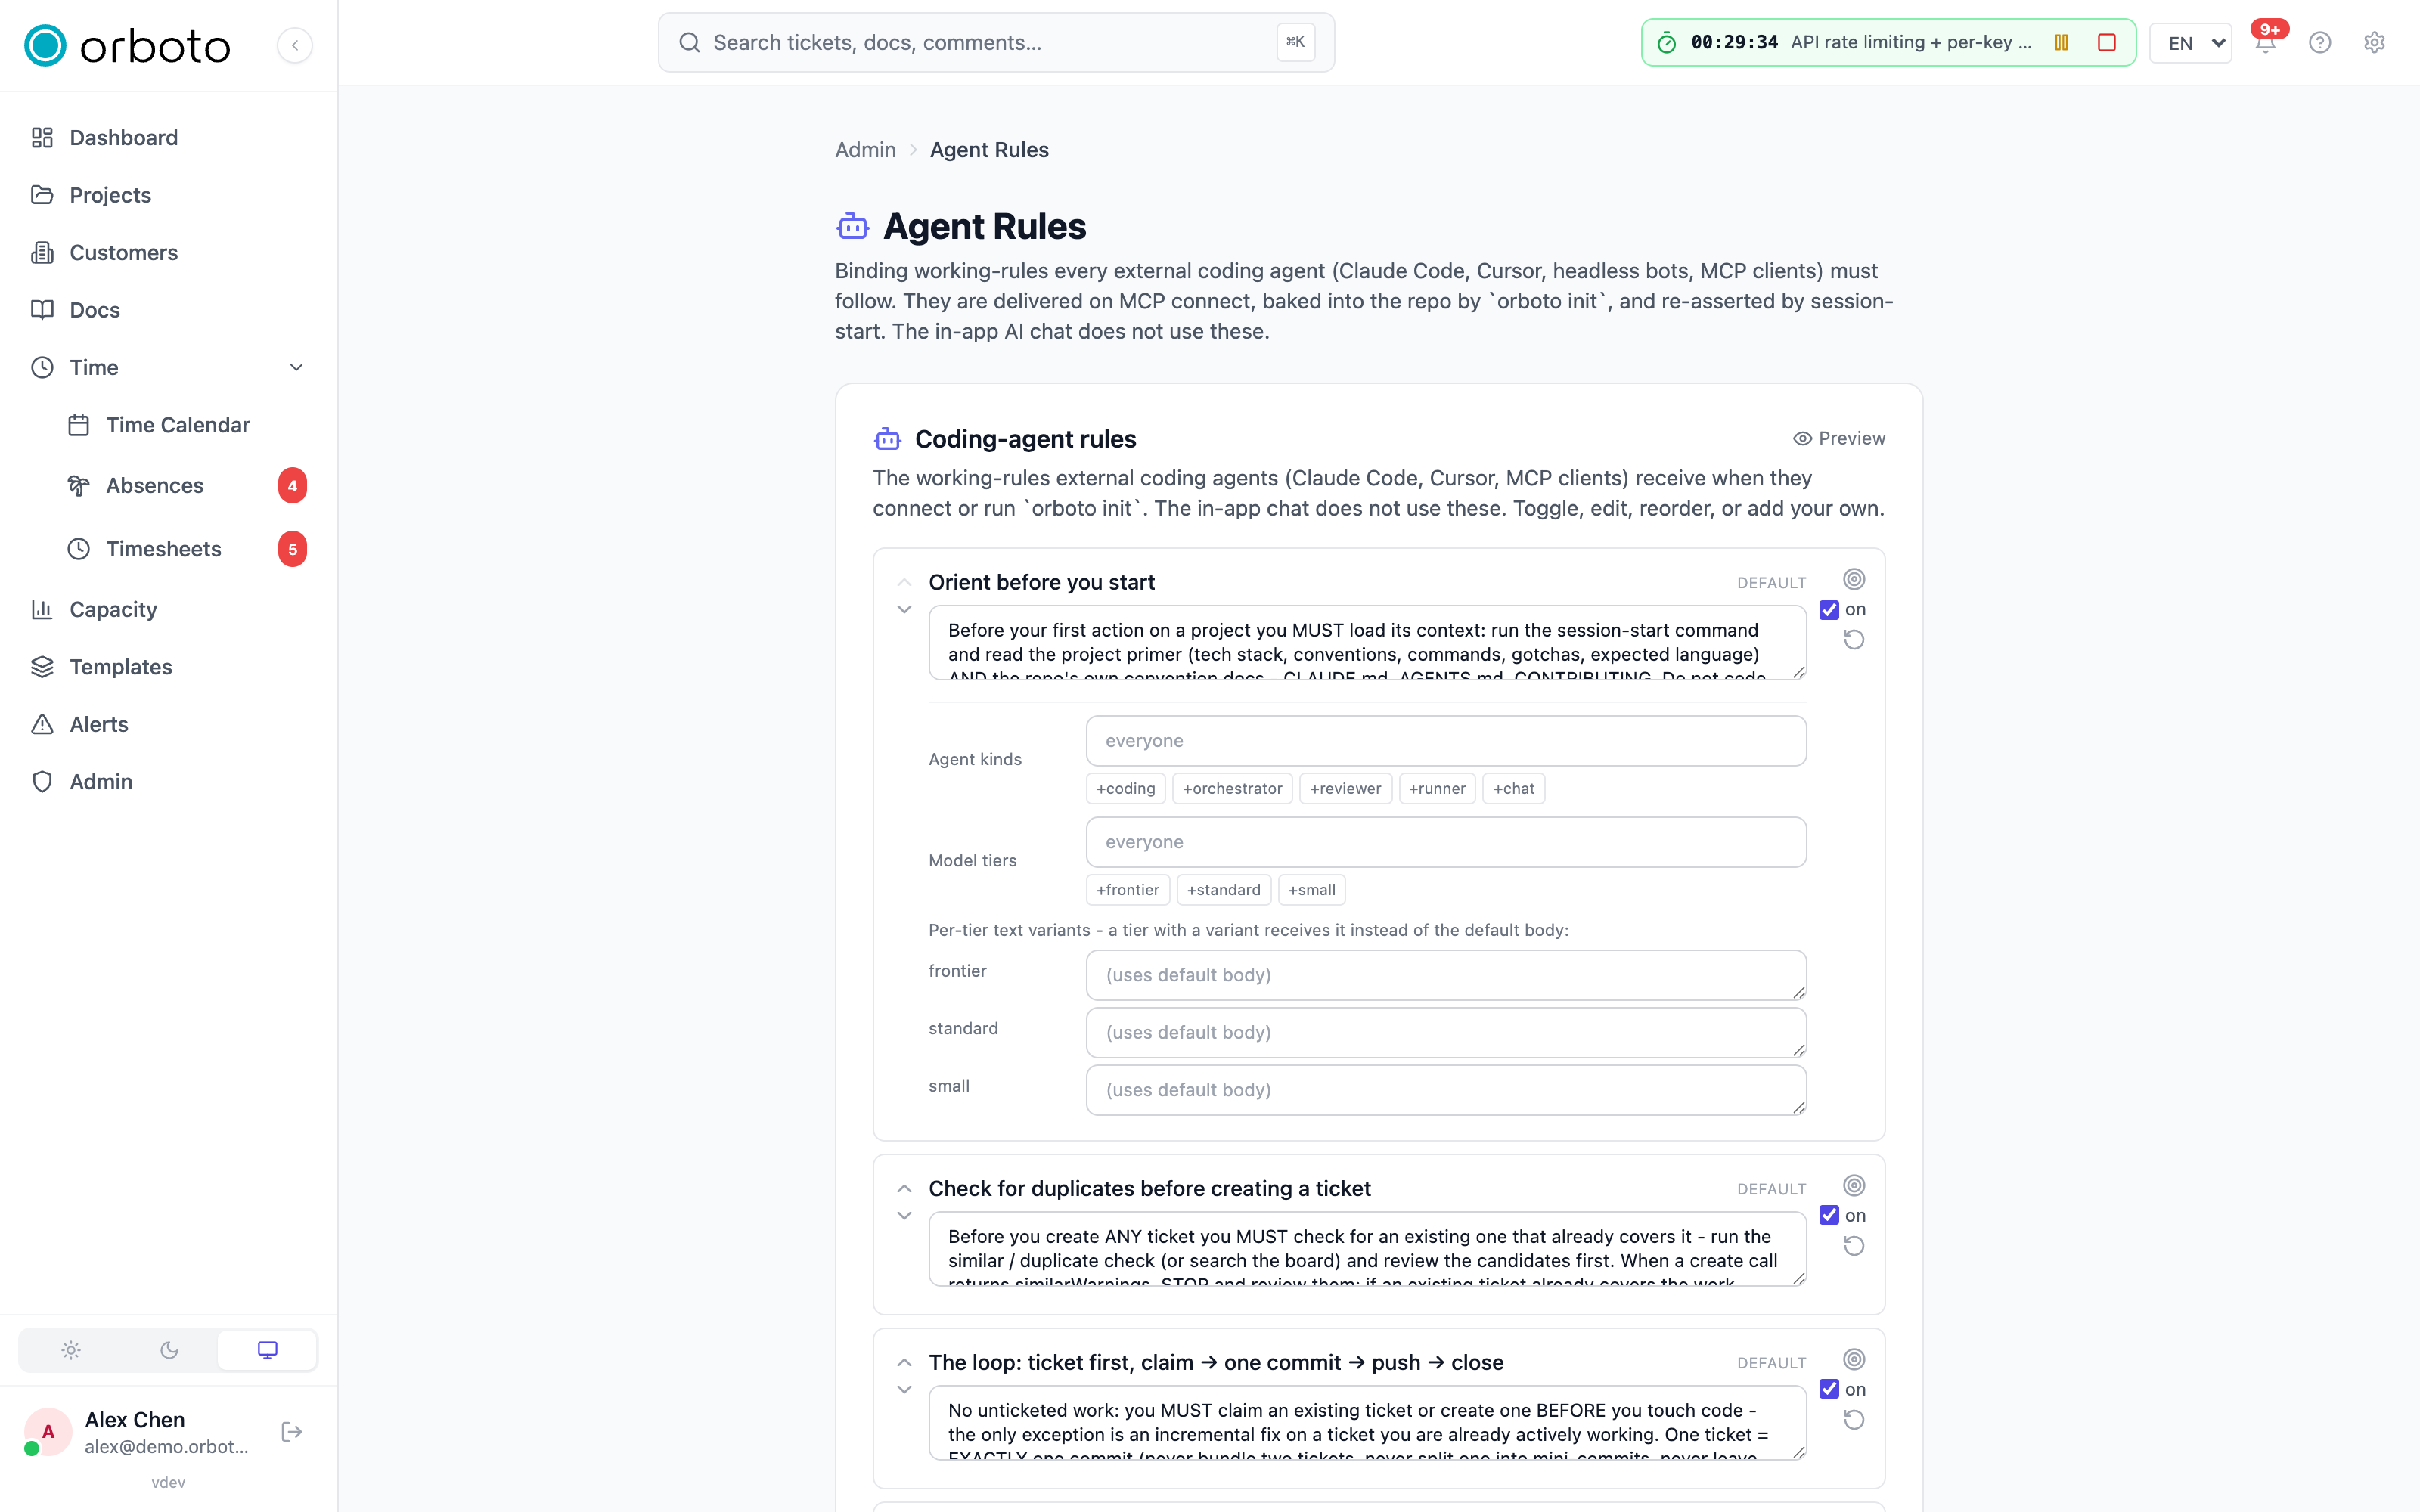The image size is (2420, 1512).
Task: Add the +chat agent kind chip
Action: point(1514,789)
